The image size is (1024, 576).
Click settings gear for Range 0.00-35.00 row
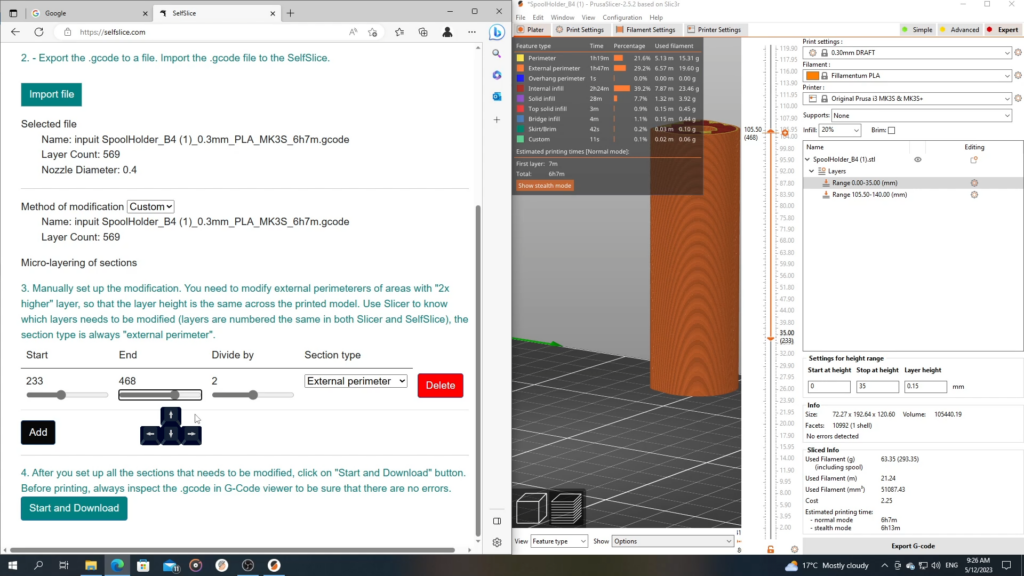pyautogui.click(x=974, y=183)
